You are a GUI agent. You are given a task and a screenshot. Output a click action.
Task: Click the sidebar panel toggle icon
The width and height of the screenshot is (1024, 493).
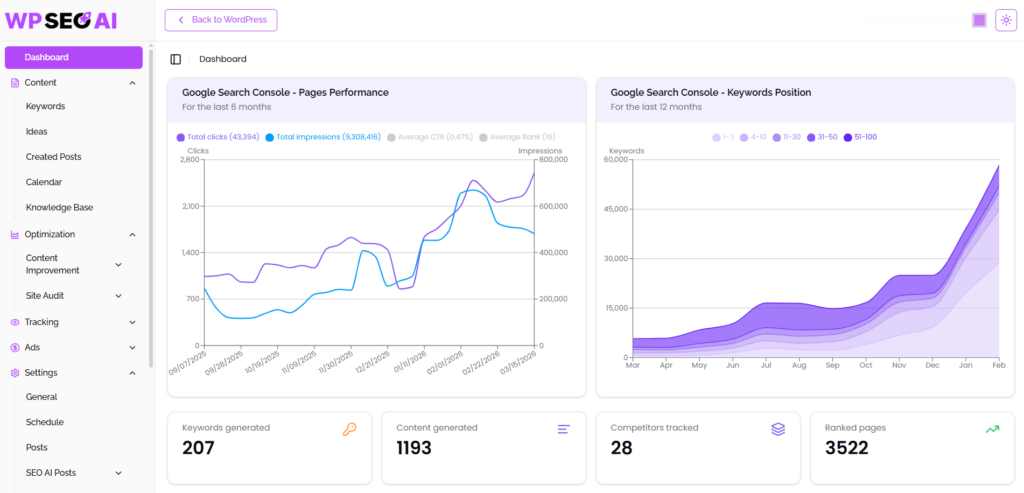point(176,59)
